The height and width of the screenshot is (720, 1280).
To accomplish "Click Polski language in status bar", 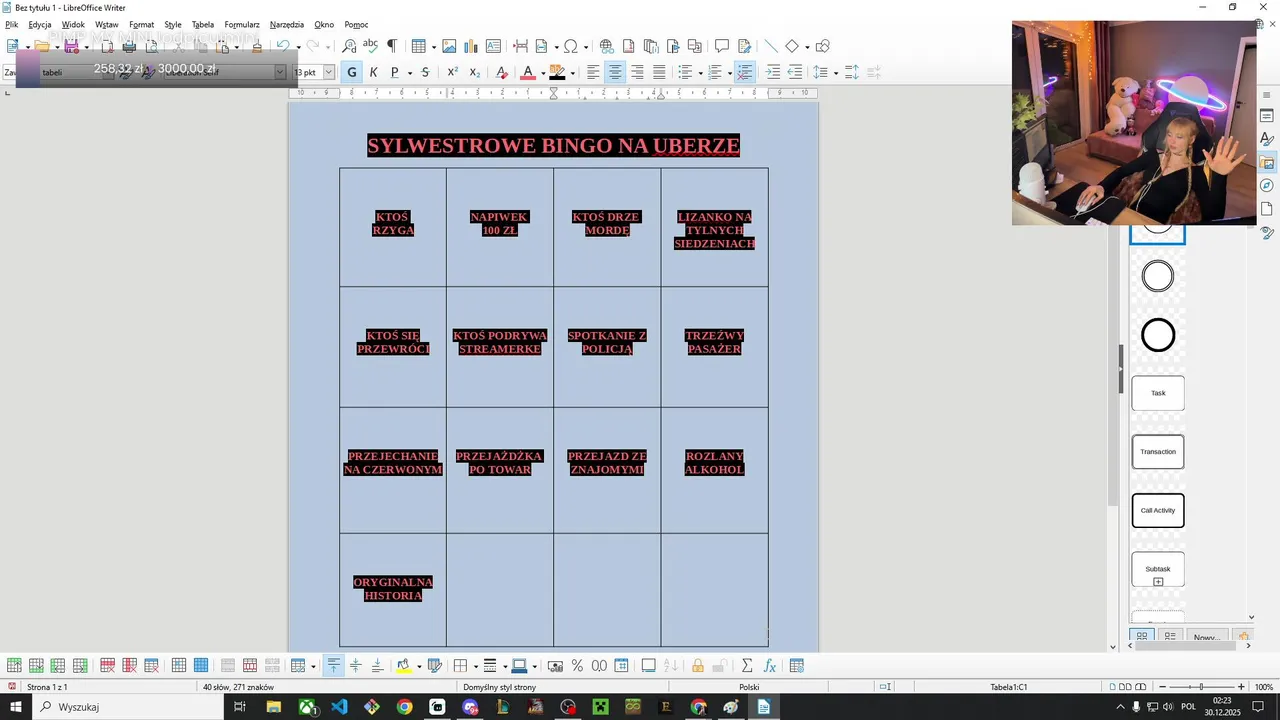I will pos(749,687).
